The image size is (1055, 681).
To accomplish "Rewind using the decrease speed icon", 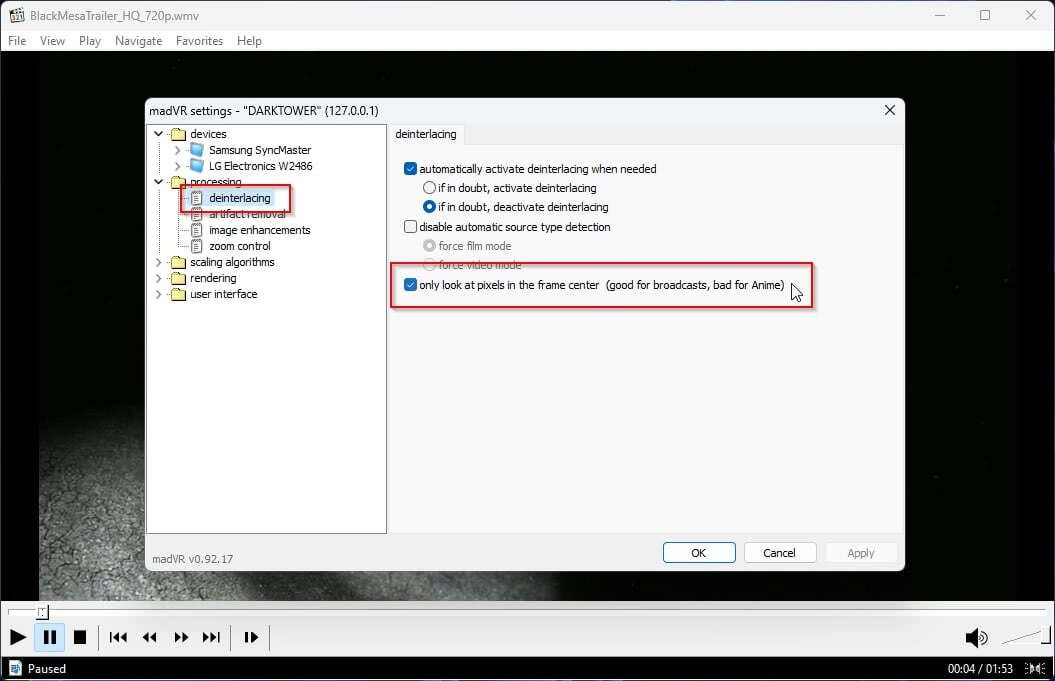I will pyautogui.click(x=149, y=637).
